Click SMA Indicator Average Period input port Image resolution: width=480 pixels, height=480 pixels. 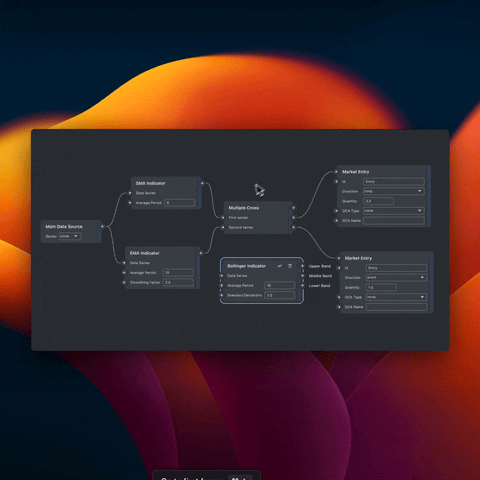coord(130,203)
